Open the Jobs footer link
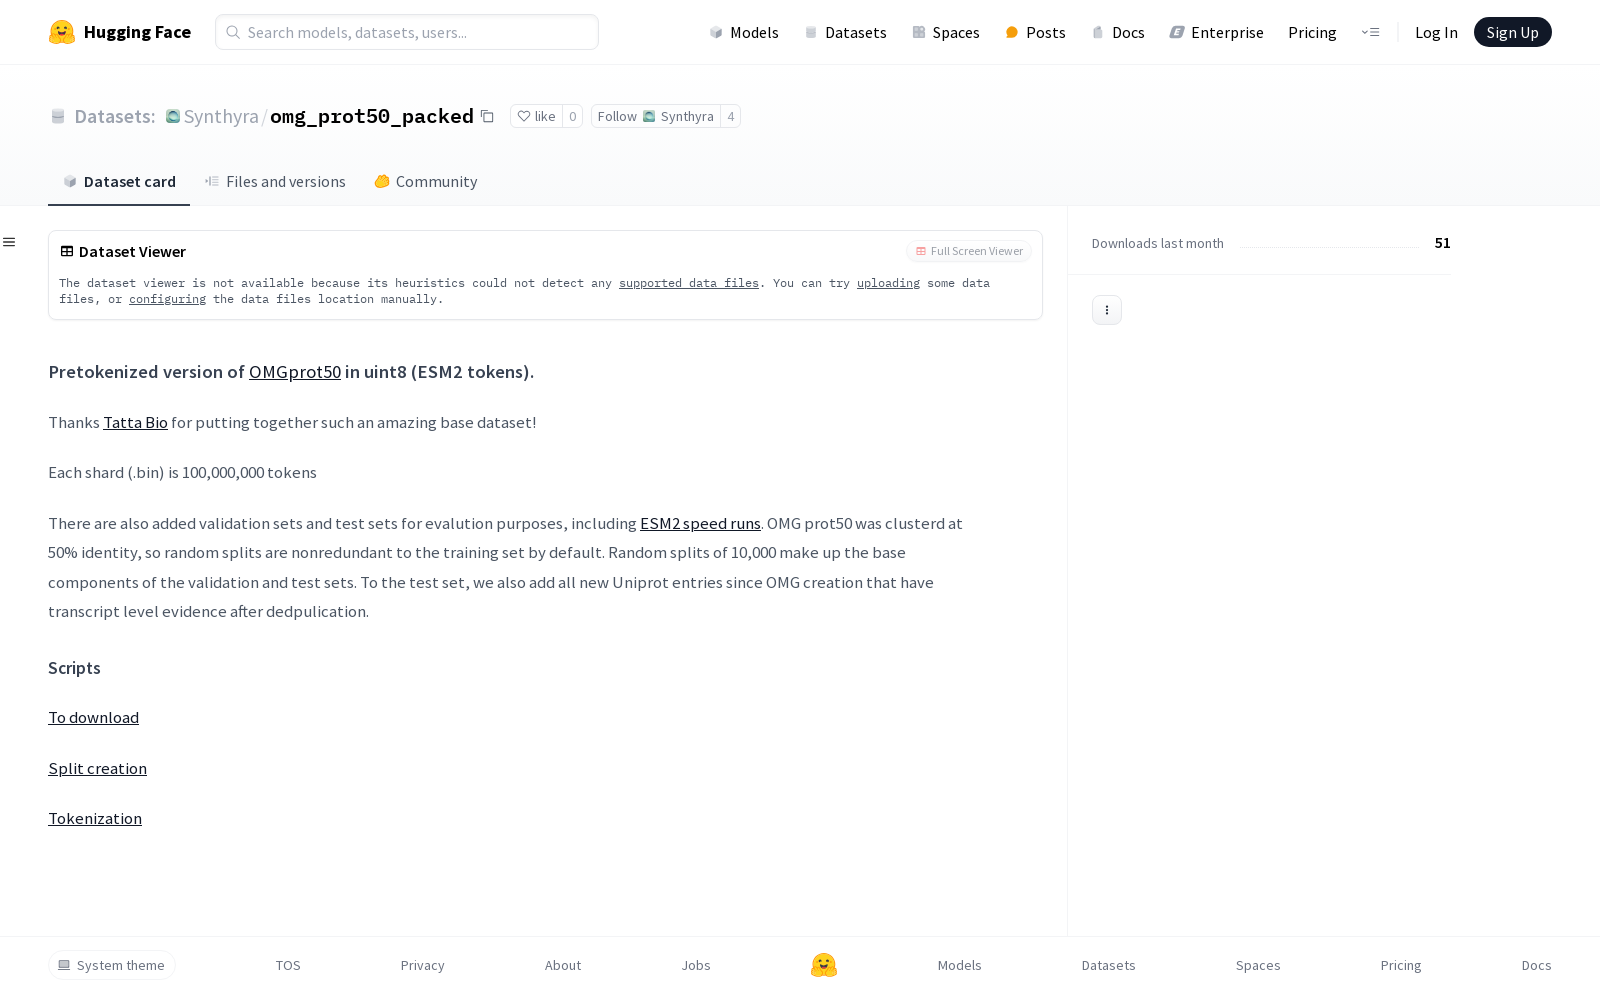This screenshot has width=1600, height=1000. [696, 965]
